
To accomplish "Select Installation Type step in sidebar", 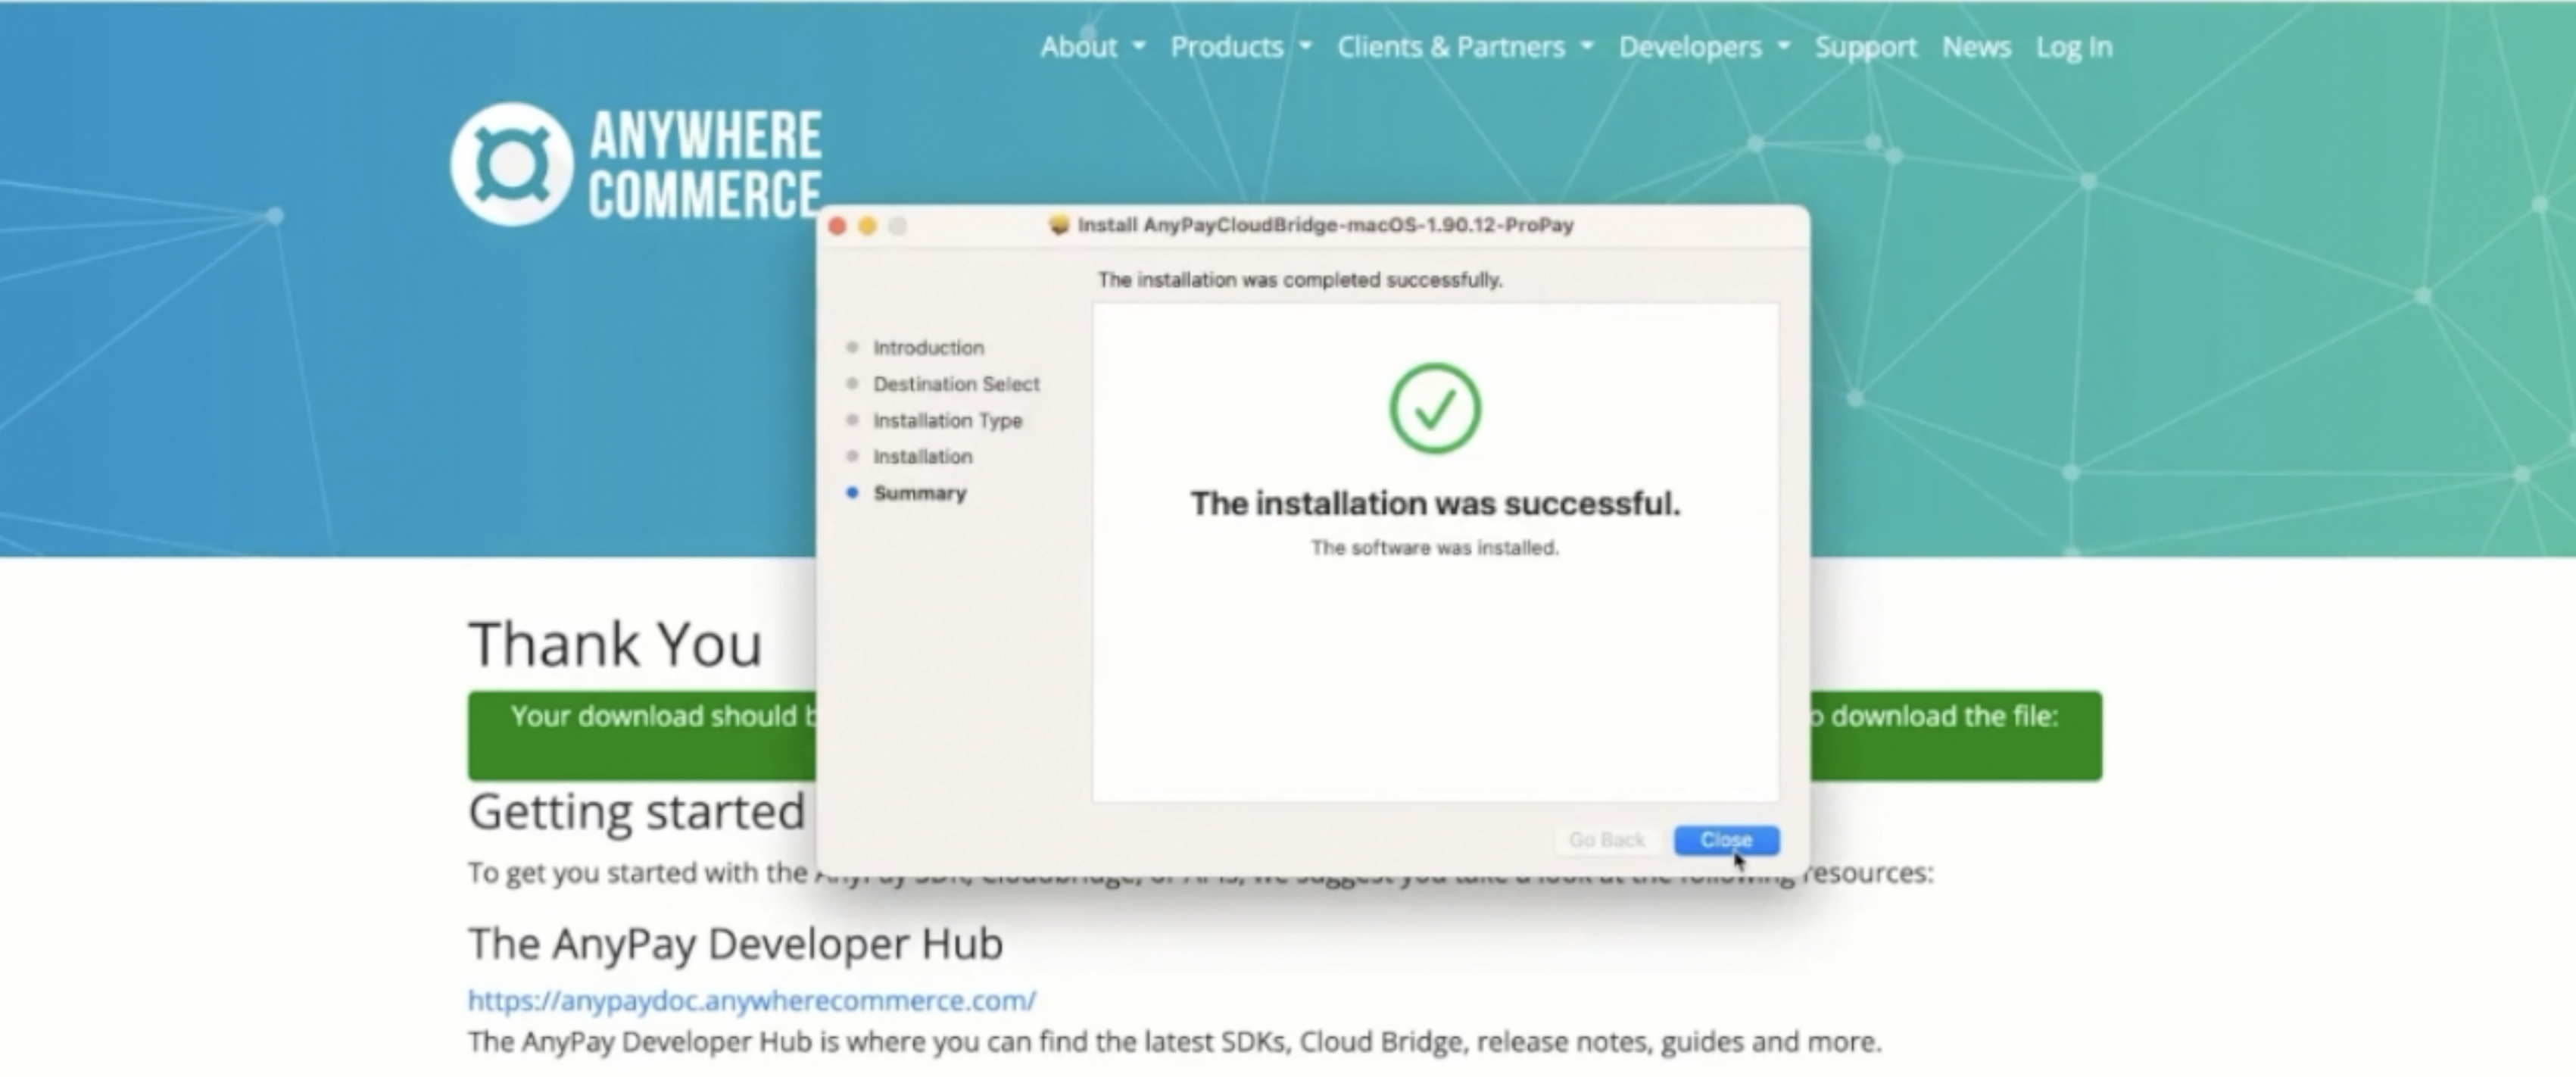I will [x=948, y=421].
